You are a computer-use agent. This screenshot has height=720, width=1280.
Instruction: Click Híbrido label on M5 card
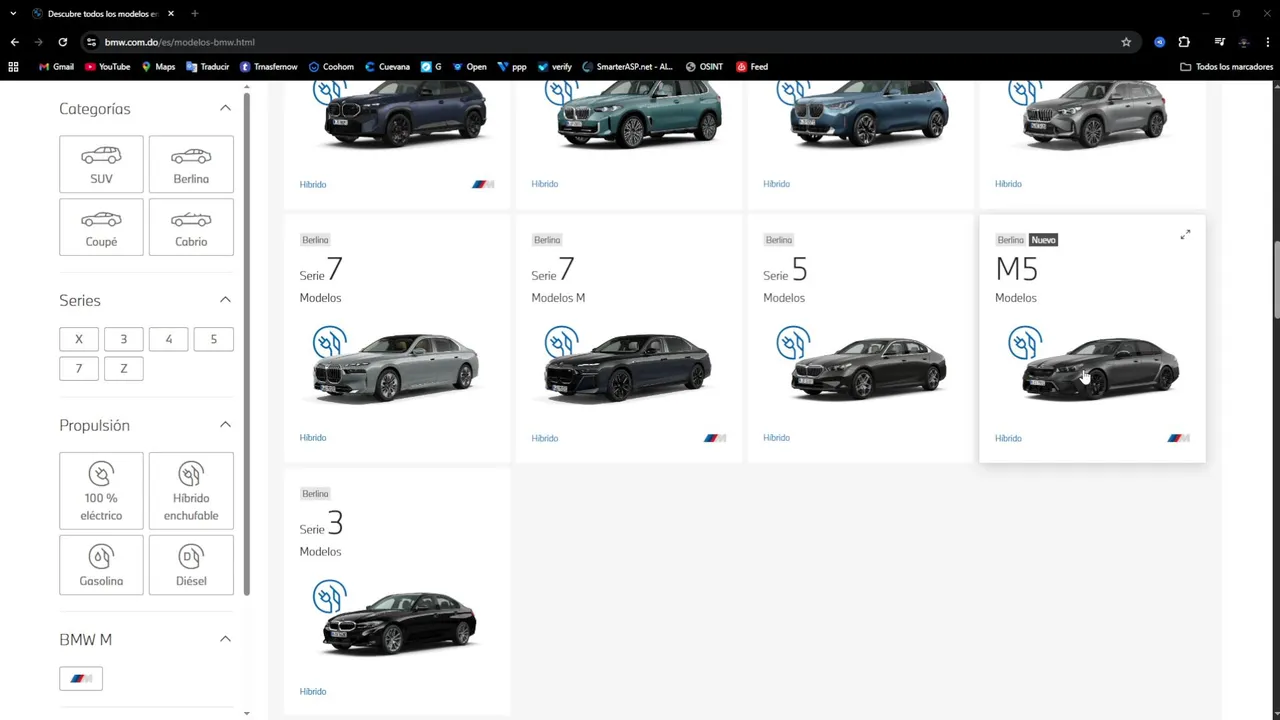tap(1008, 438)
